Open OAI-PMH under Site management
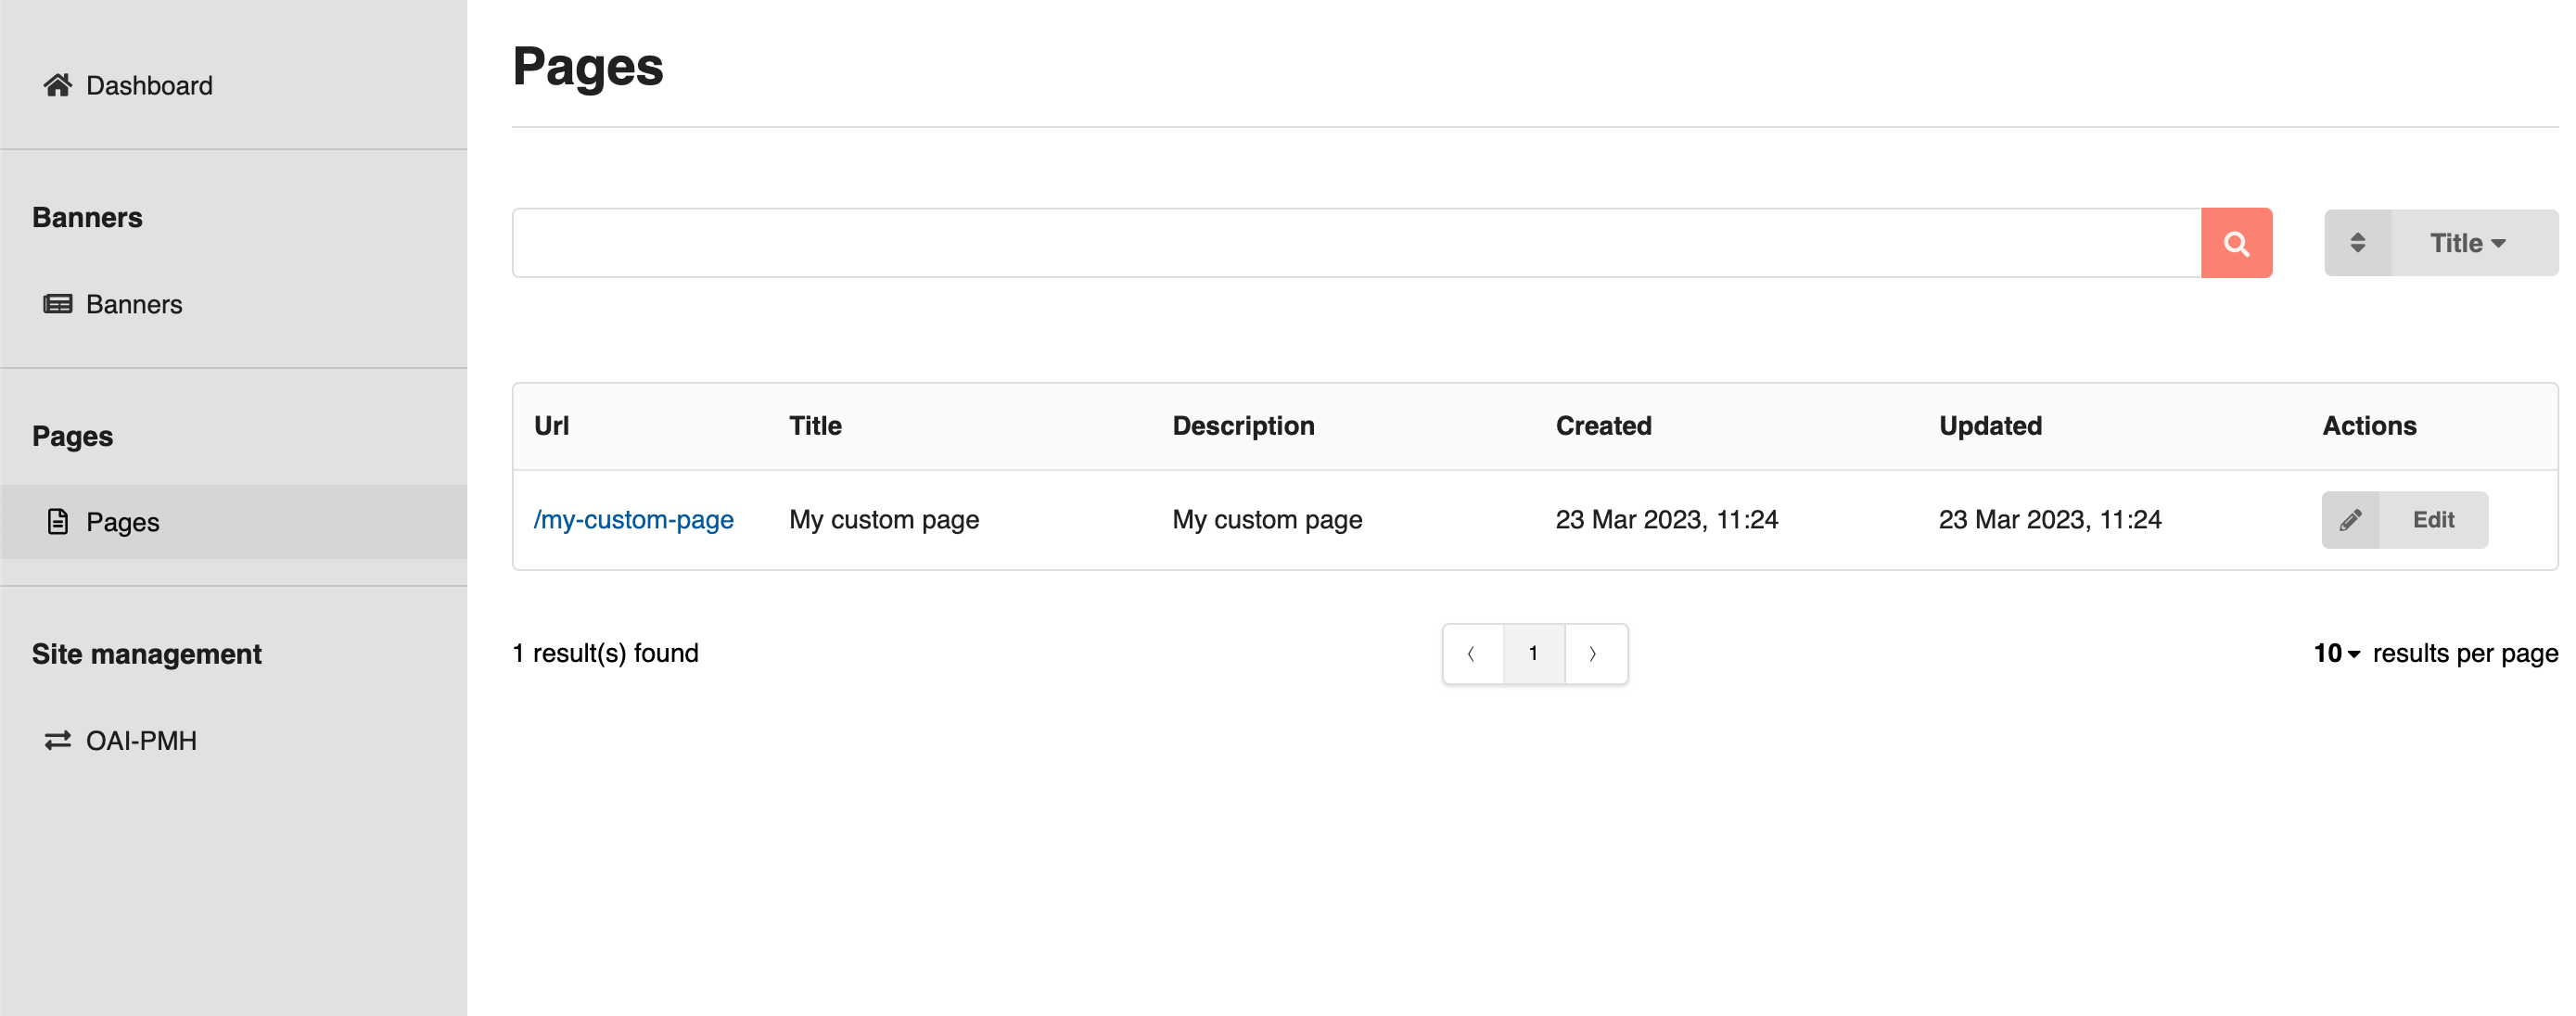 click(141, 740)
